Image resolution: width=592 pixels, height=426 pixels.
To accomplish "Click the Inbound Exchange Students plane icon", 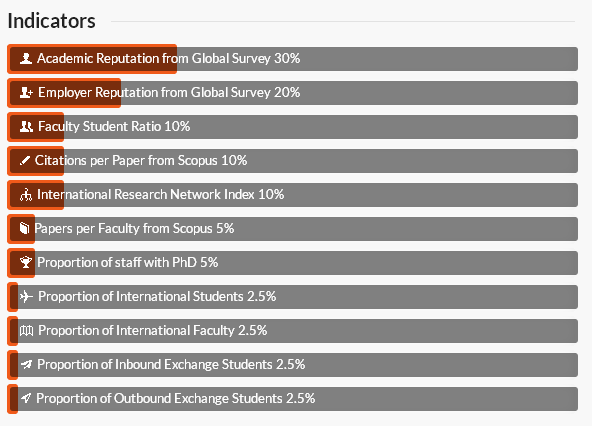I will [x=26, y=364].
